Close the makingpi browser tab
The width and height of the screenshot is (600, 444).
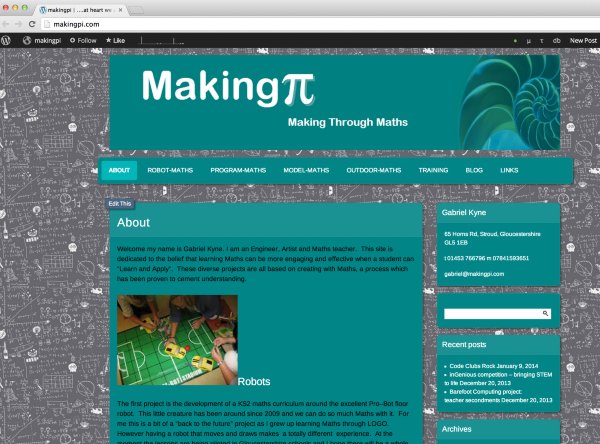tap(125, 8)
